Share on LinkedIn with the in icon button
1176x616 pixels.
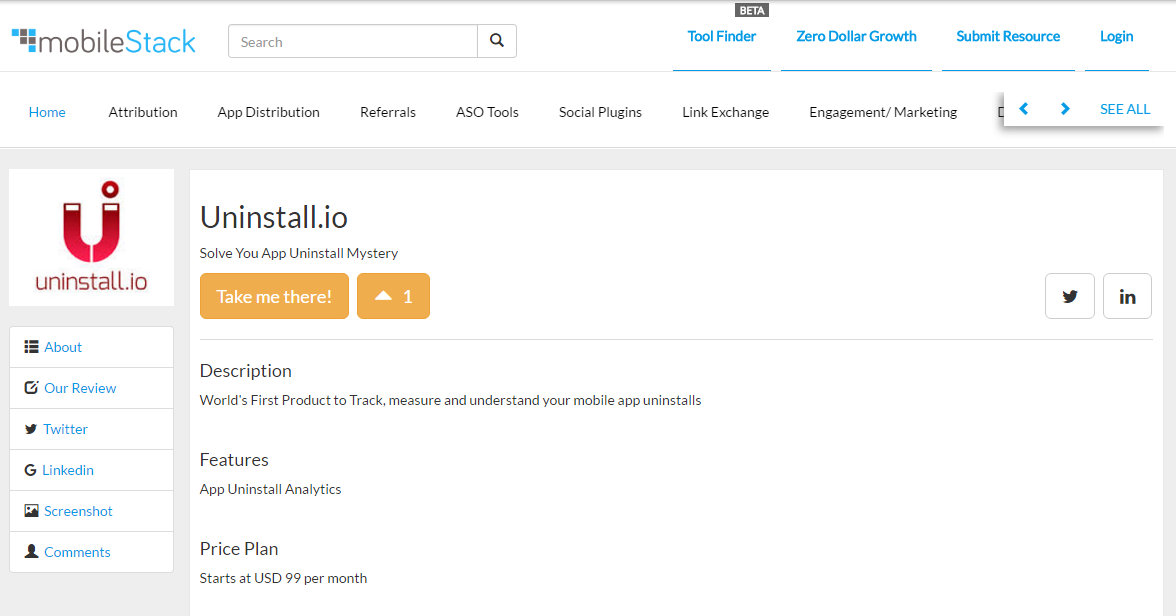coord(1127,296)
